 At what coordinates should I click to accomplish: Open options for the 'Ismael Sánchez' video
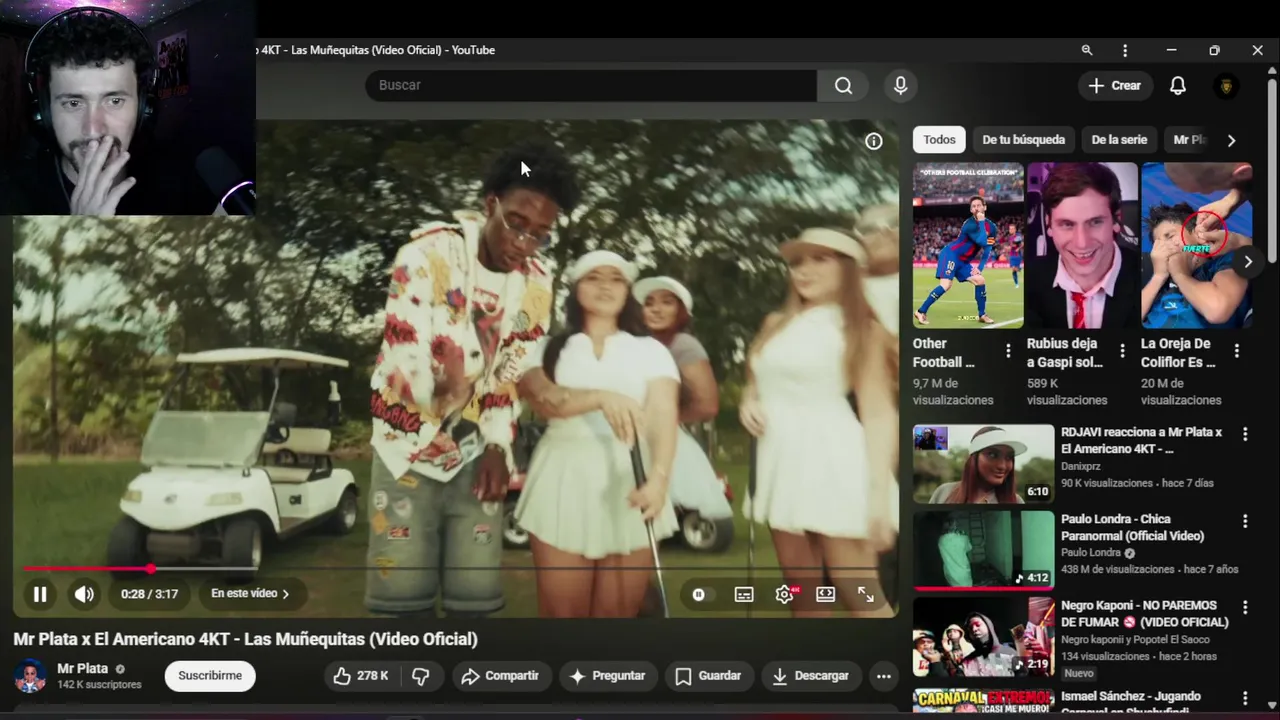[x=1245, y=698]
